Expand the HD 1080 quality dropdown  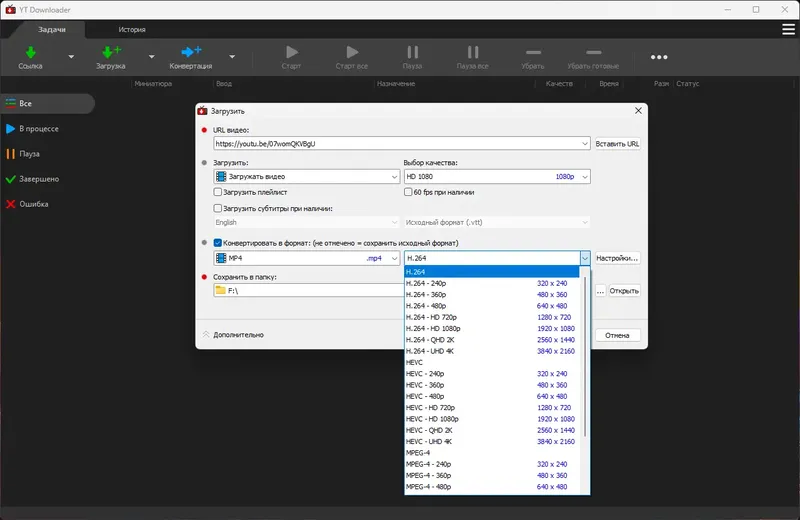coord(497,177)
